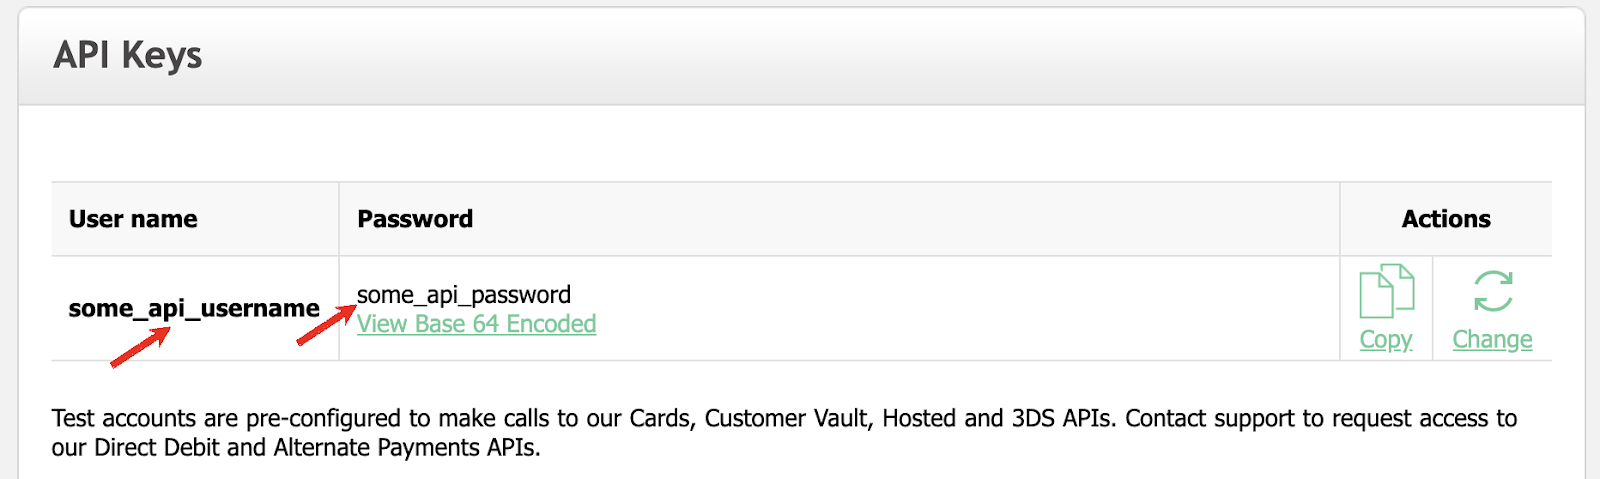The width and height of the screenshot is (1600, 479).
Task: Click the Change text link under the icon
Action: click(x=1492, y=340)
